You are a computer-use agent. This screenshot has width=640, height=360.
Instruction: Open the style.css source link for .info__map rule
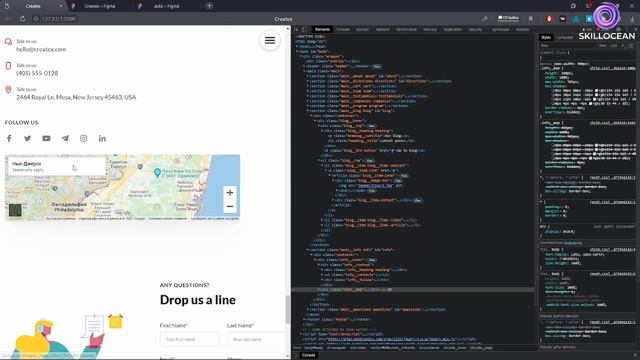[612, 68]
